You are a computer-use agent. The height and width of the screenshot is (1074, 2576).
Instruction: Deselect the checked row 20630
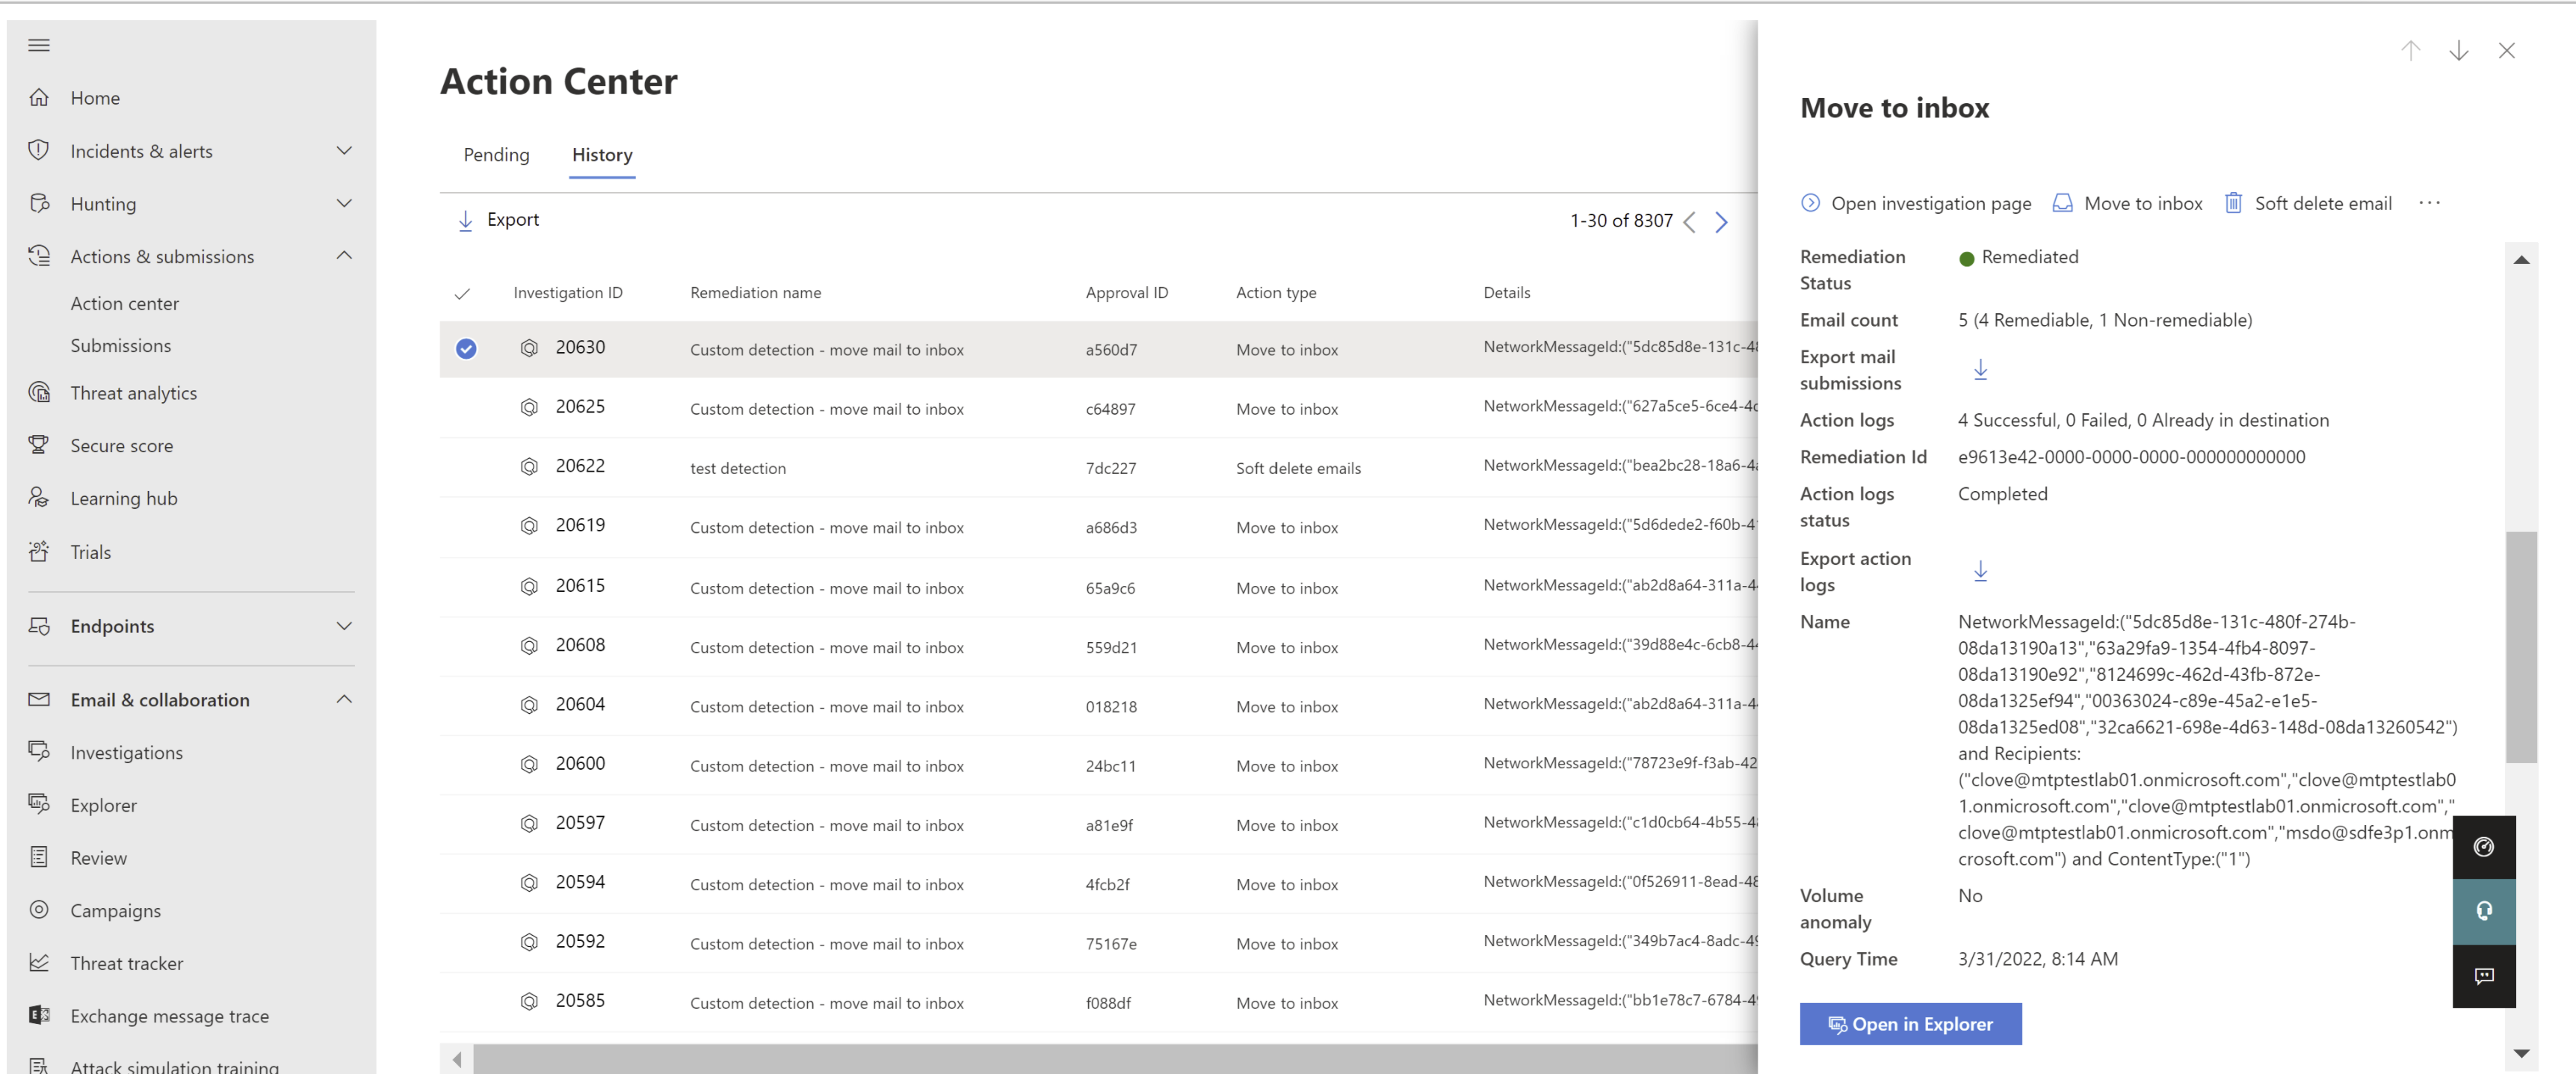pos(466,349)
